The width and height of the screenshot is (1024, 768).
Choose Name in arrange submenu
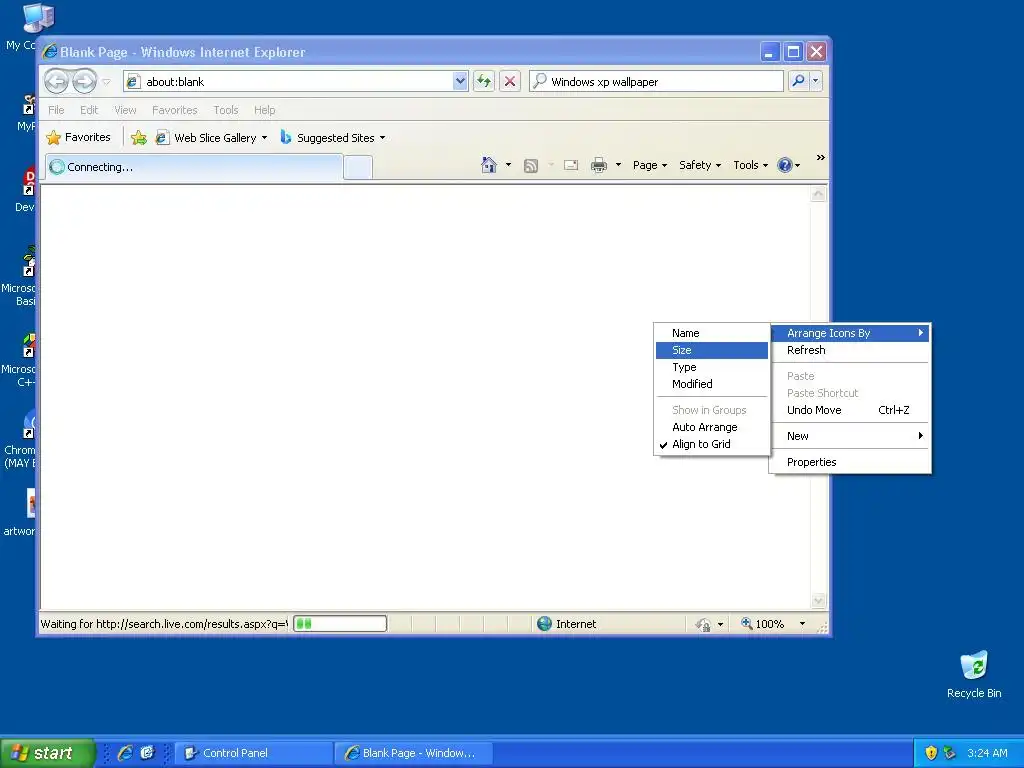(712, 333)
